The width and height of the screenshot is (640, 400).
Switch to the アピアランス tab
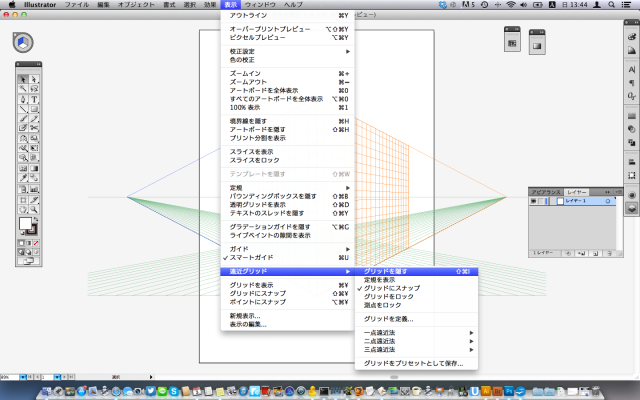click(545, 192)
